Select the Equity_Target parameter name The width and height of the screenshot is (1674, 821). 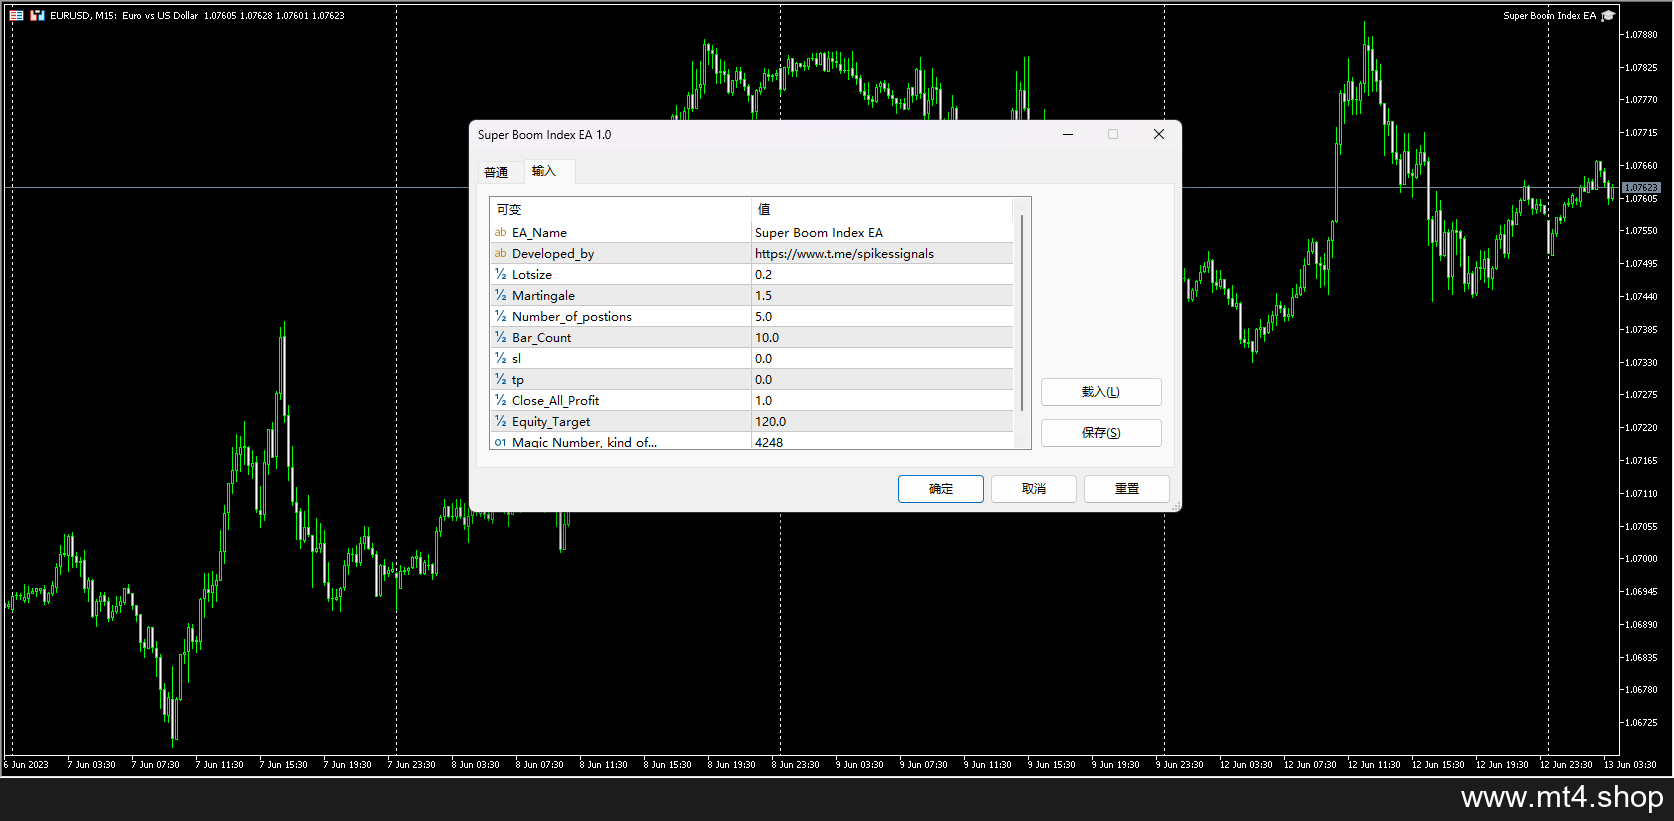tap(551, 422)
